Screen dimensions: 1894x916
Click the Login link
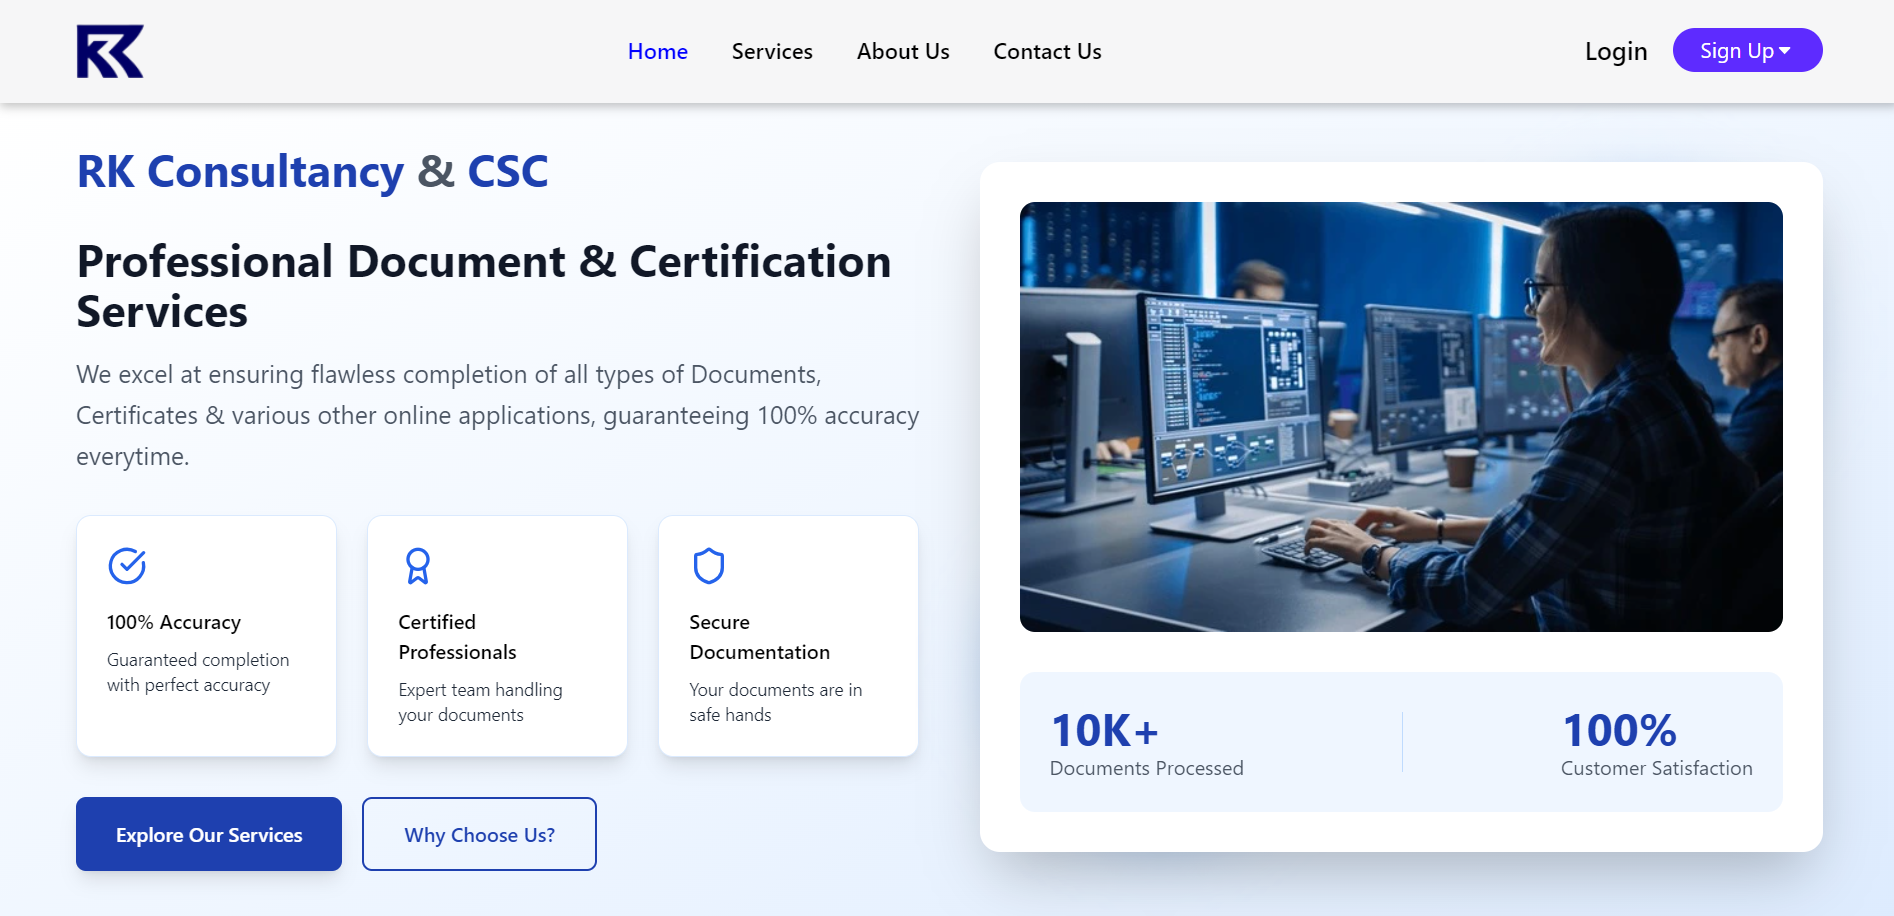coord(1615,52)
